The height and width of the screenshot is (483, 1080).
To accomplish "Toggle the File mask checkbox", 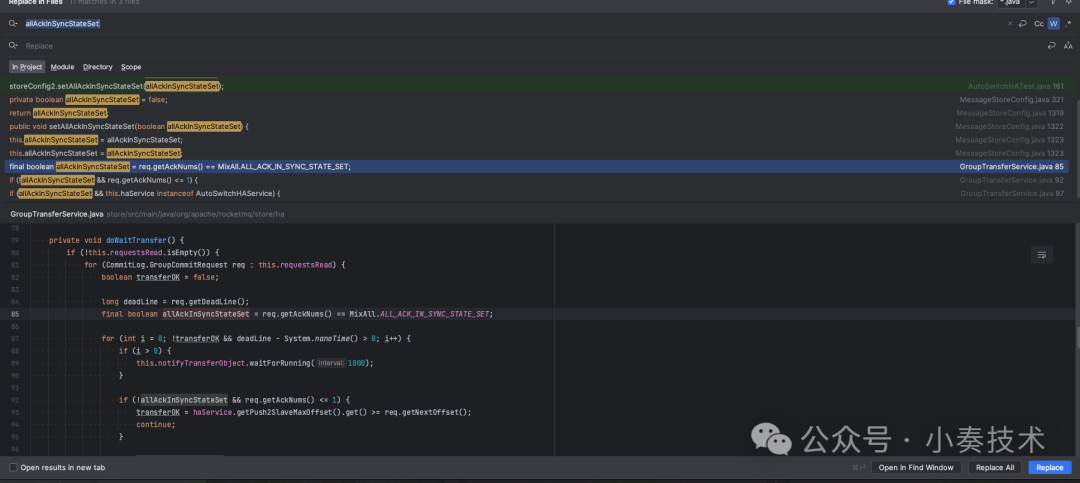I will coord(952,2).
